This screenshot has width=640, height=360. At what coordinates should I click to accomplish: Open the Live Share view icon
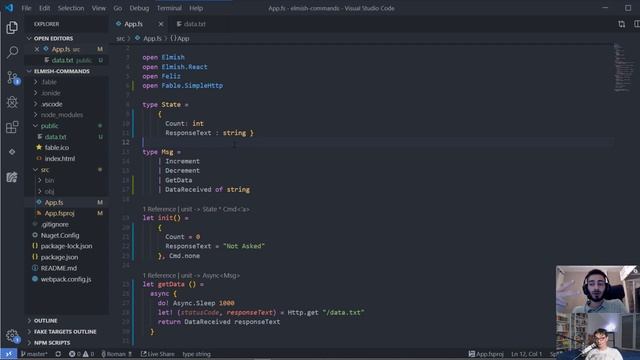(x=12, y=177)
